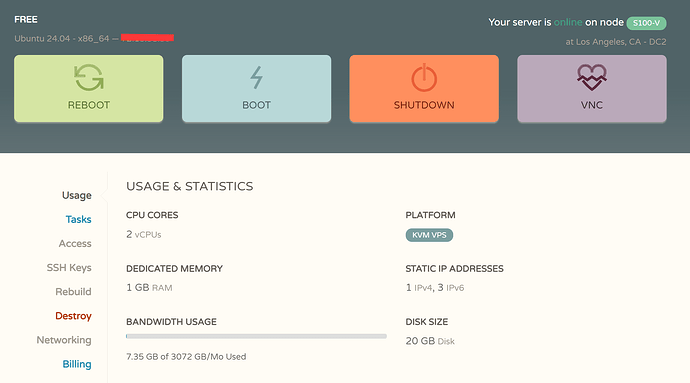The height and width of the screenshot is (383, 690).
Task: Select Destroy in the sidebar
Action: pos(73,316)
